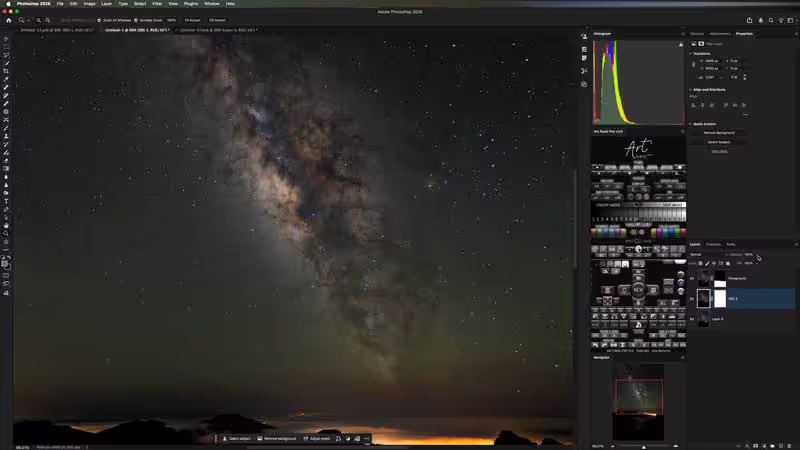This screenshot has width=800, height=450.
Task: Open the Histogram panel menu
Action: [x=683, y=34]
